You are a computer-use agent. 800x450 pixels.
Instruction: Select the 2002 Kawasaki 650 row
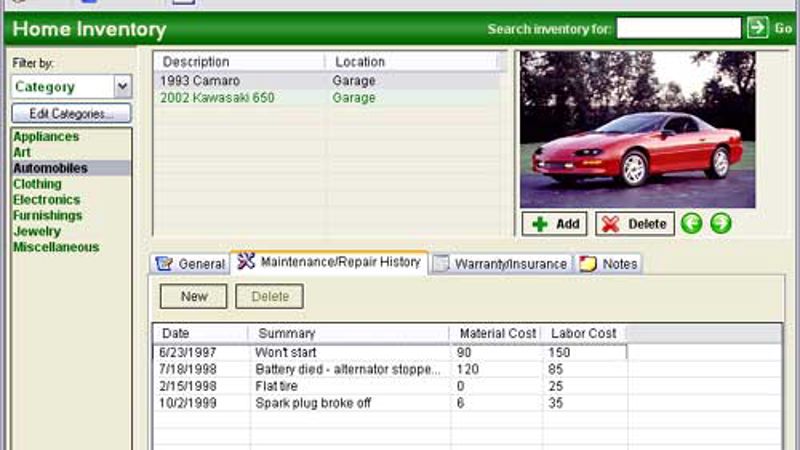(x=327, y=97)
